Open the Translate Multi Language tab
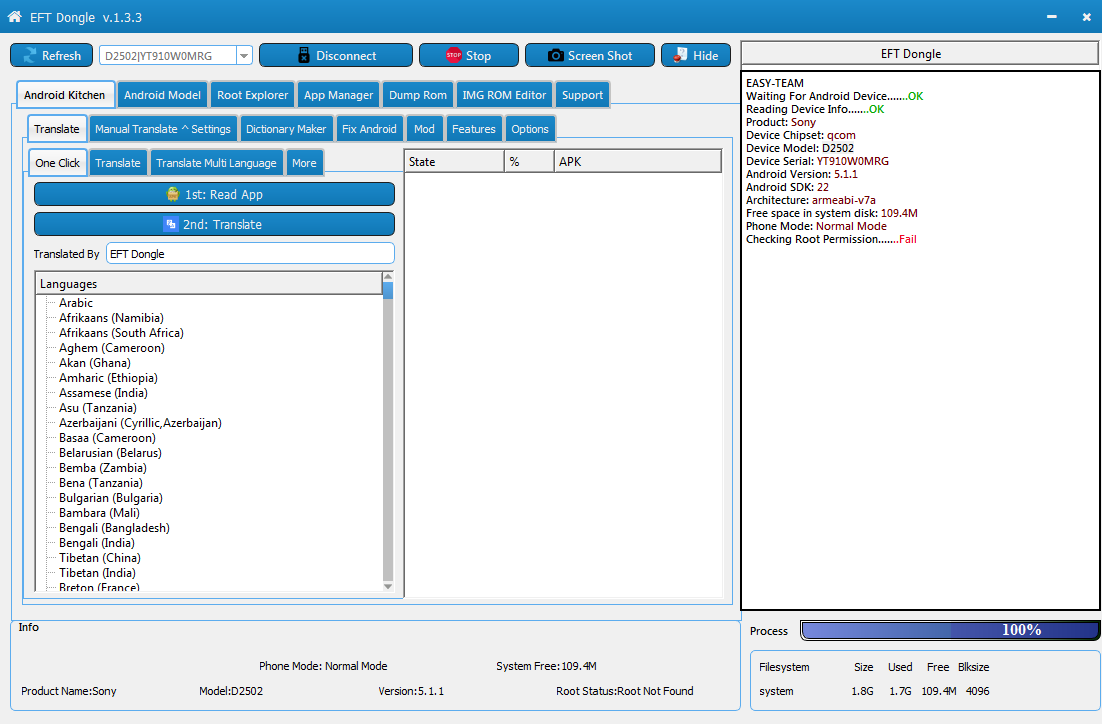 (216, 162)
